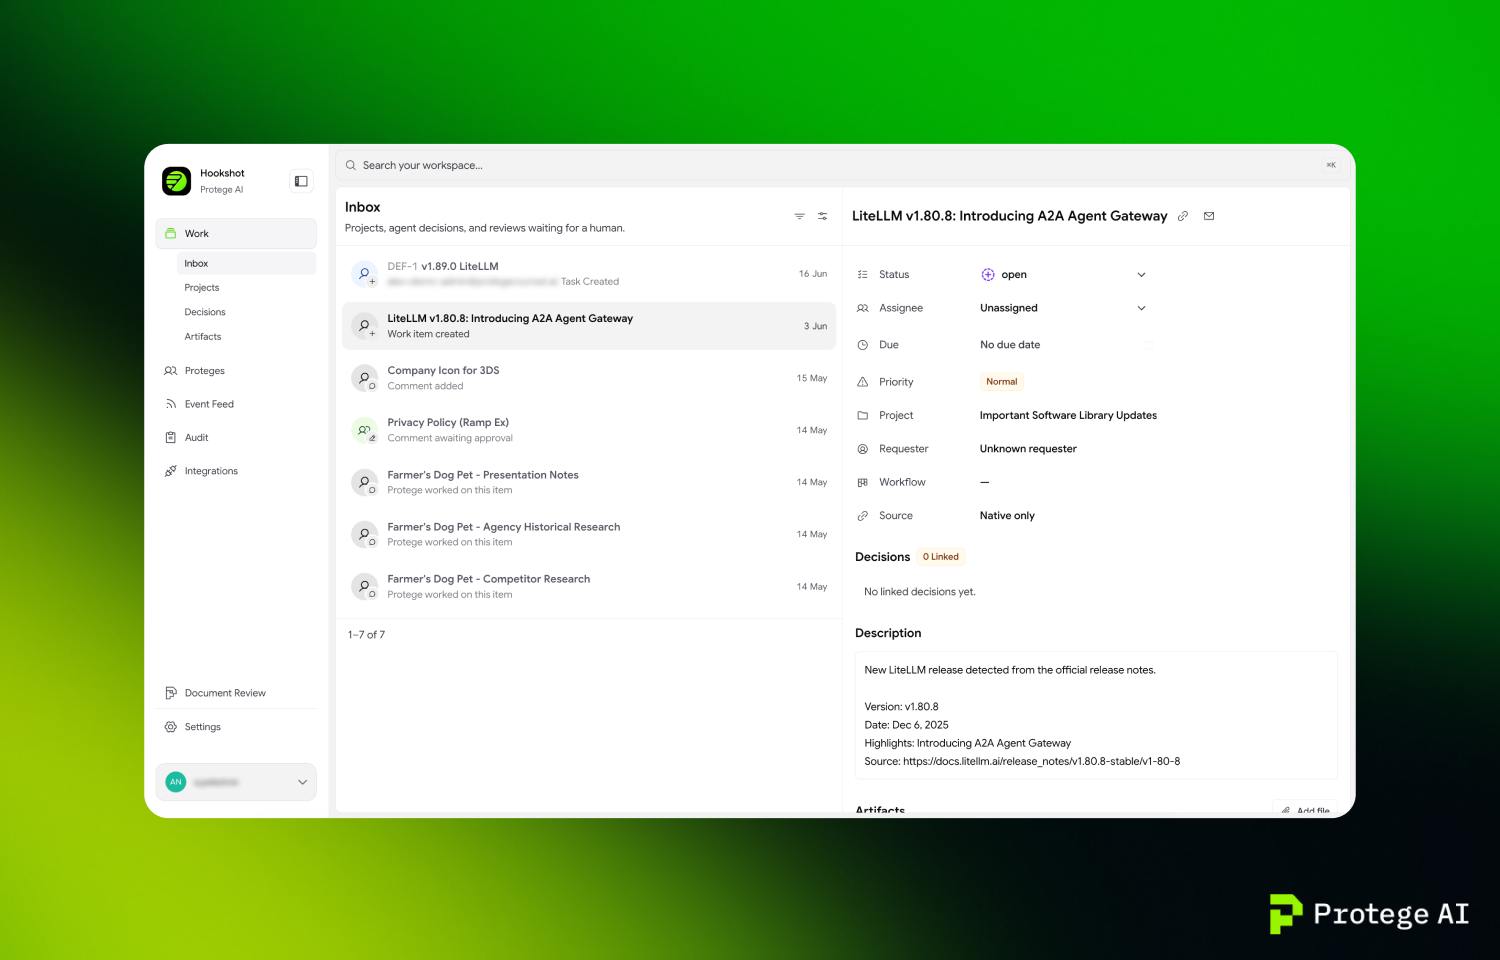Screen dimensions: 1500x960
Task: Click the Normal priority badge
Action: point(1002,382)
